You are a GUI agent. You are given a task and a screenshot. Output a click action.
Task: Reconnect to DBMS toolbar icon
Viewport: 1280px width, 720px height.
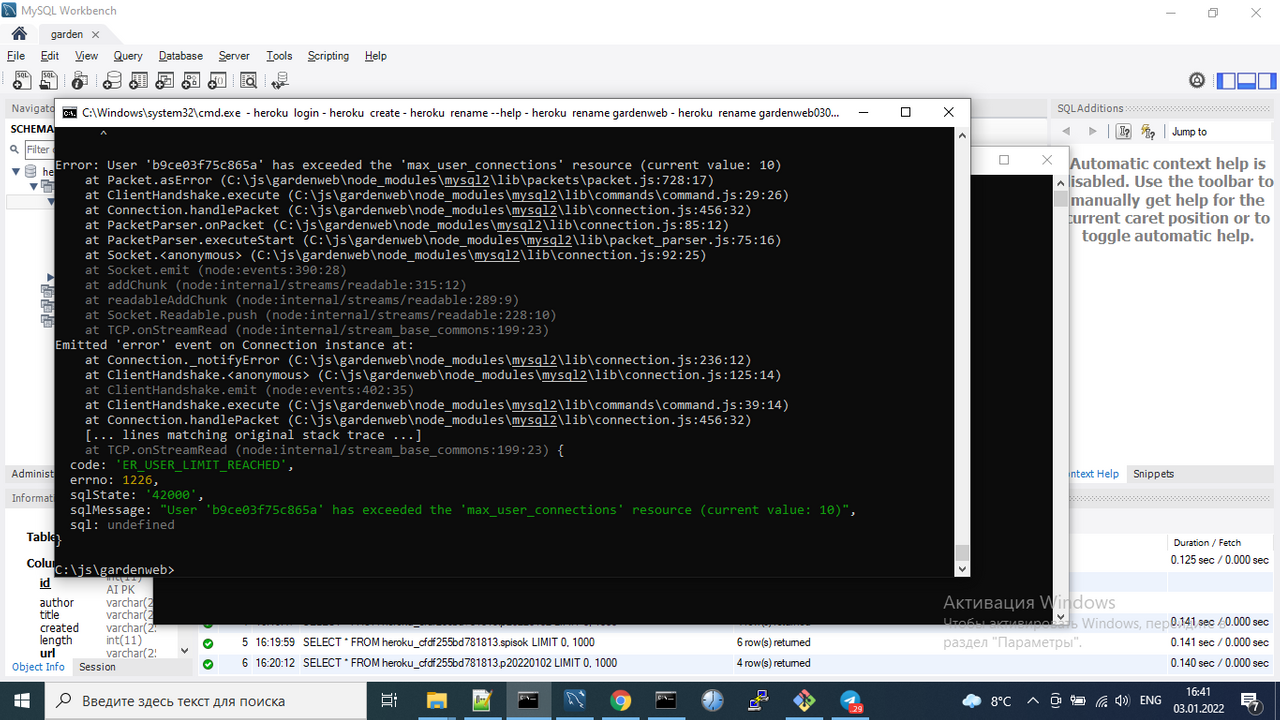pos(280,81)
